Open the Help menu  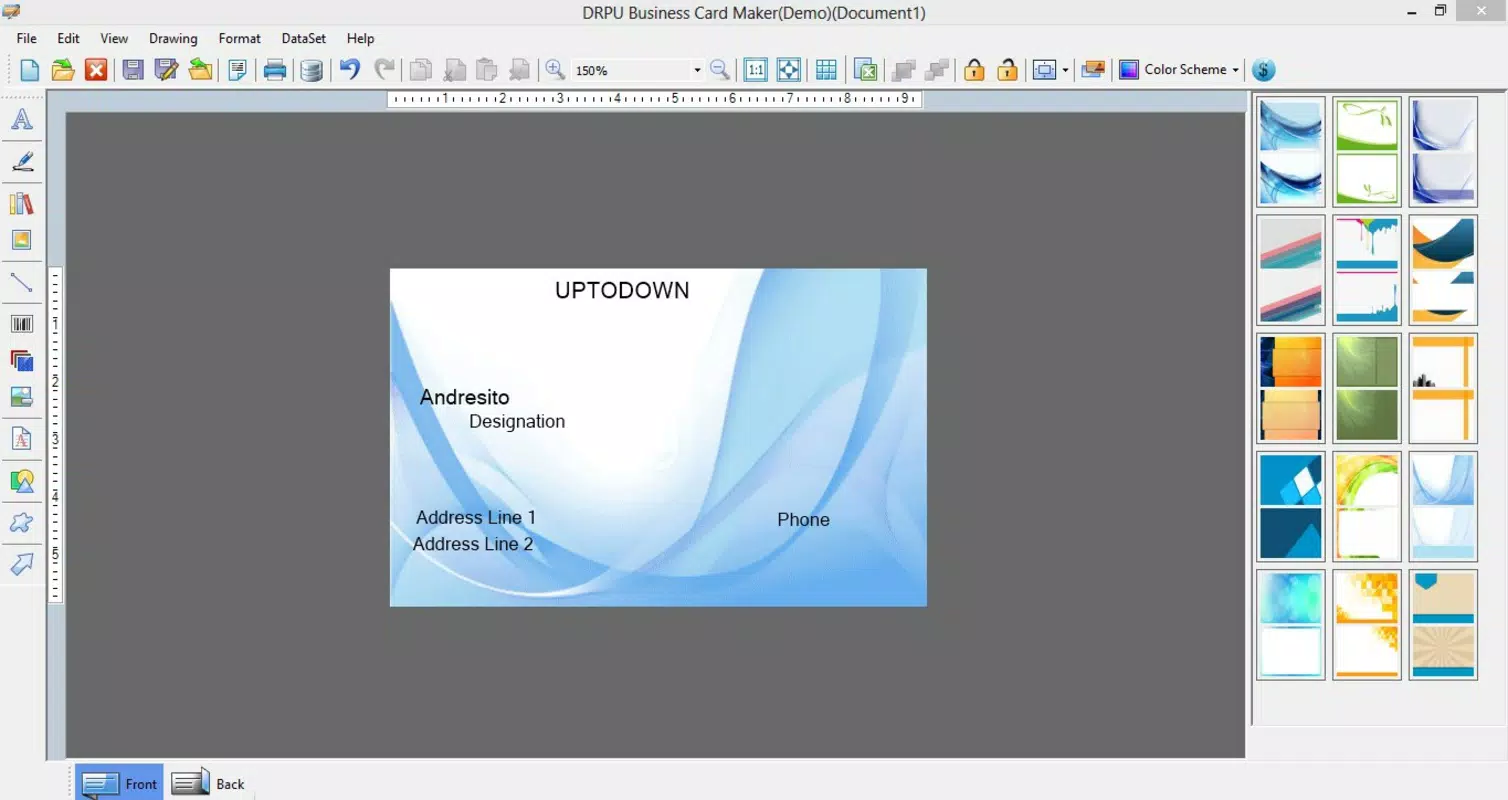(x=360, y=38)
